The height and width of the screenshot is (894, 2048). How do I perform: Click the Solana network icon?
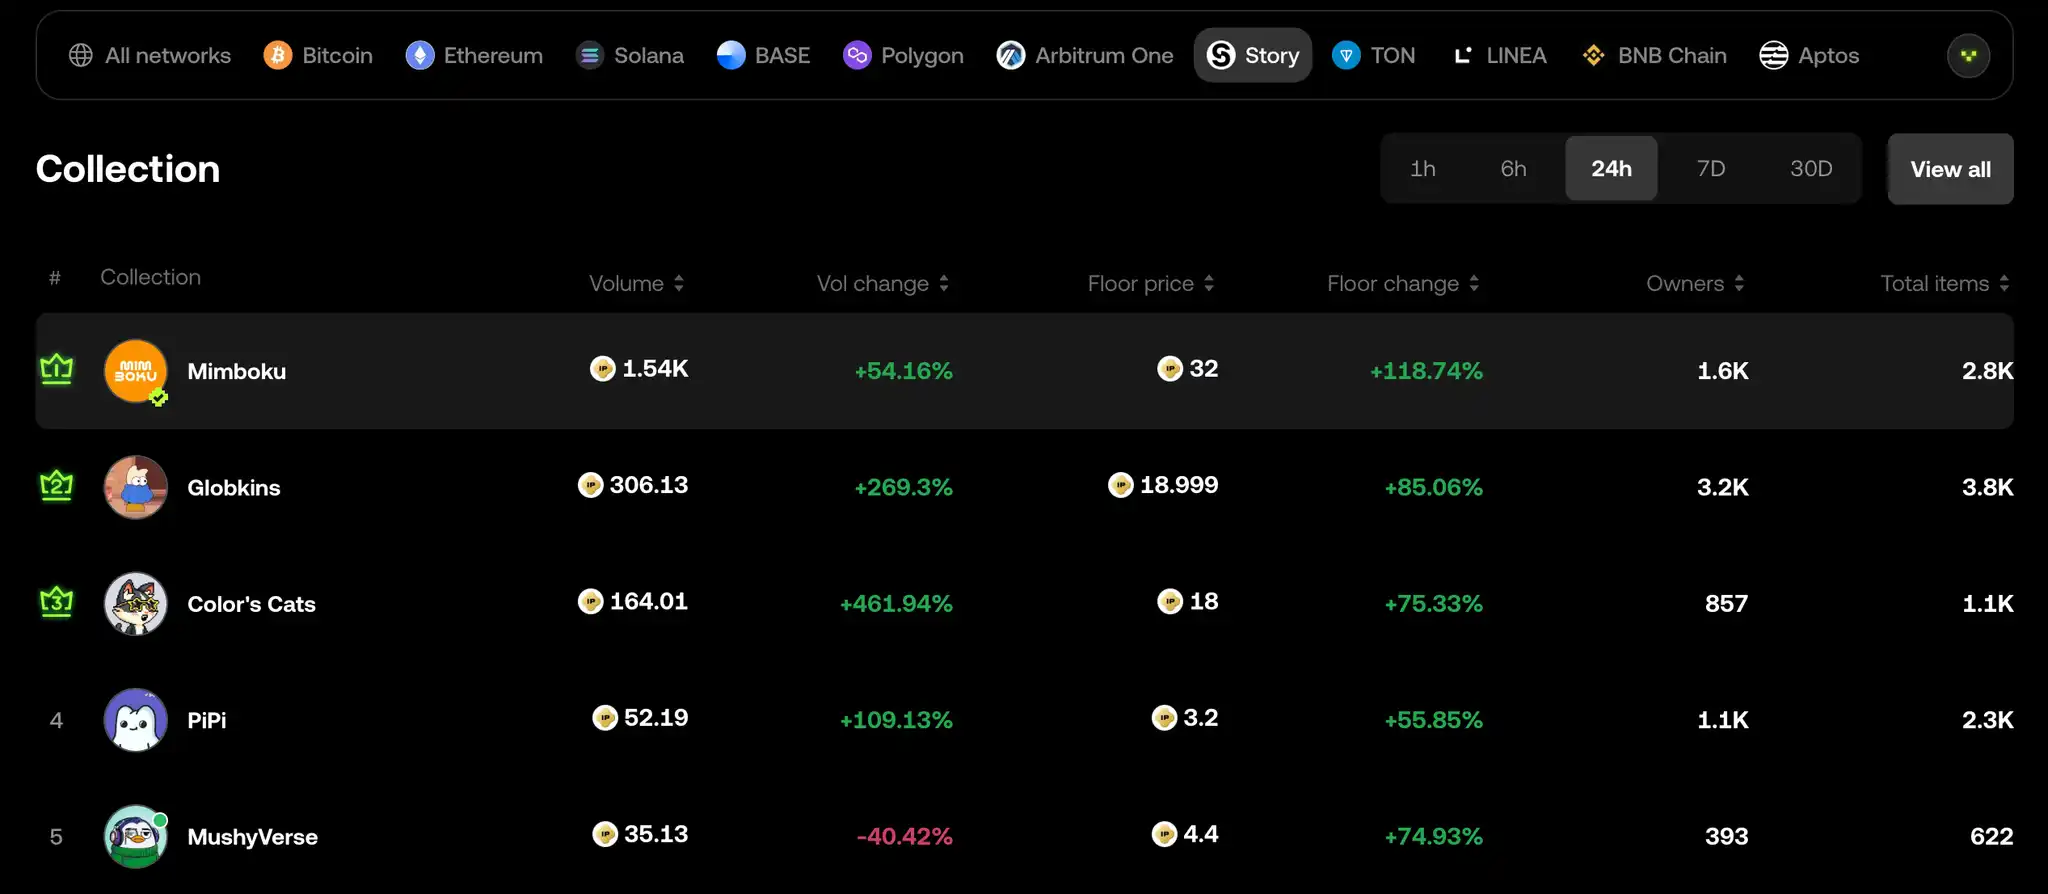590,55
